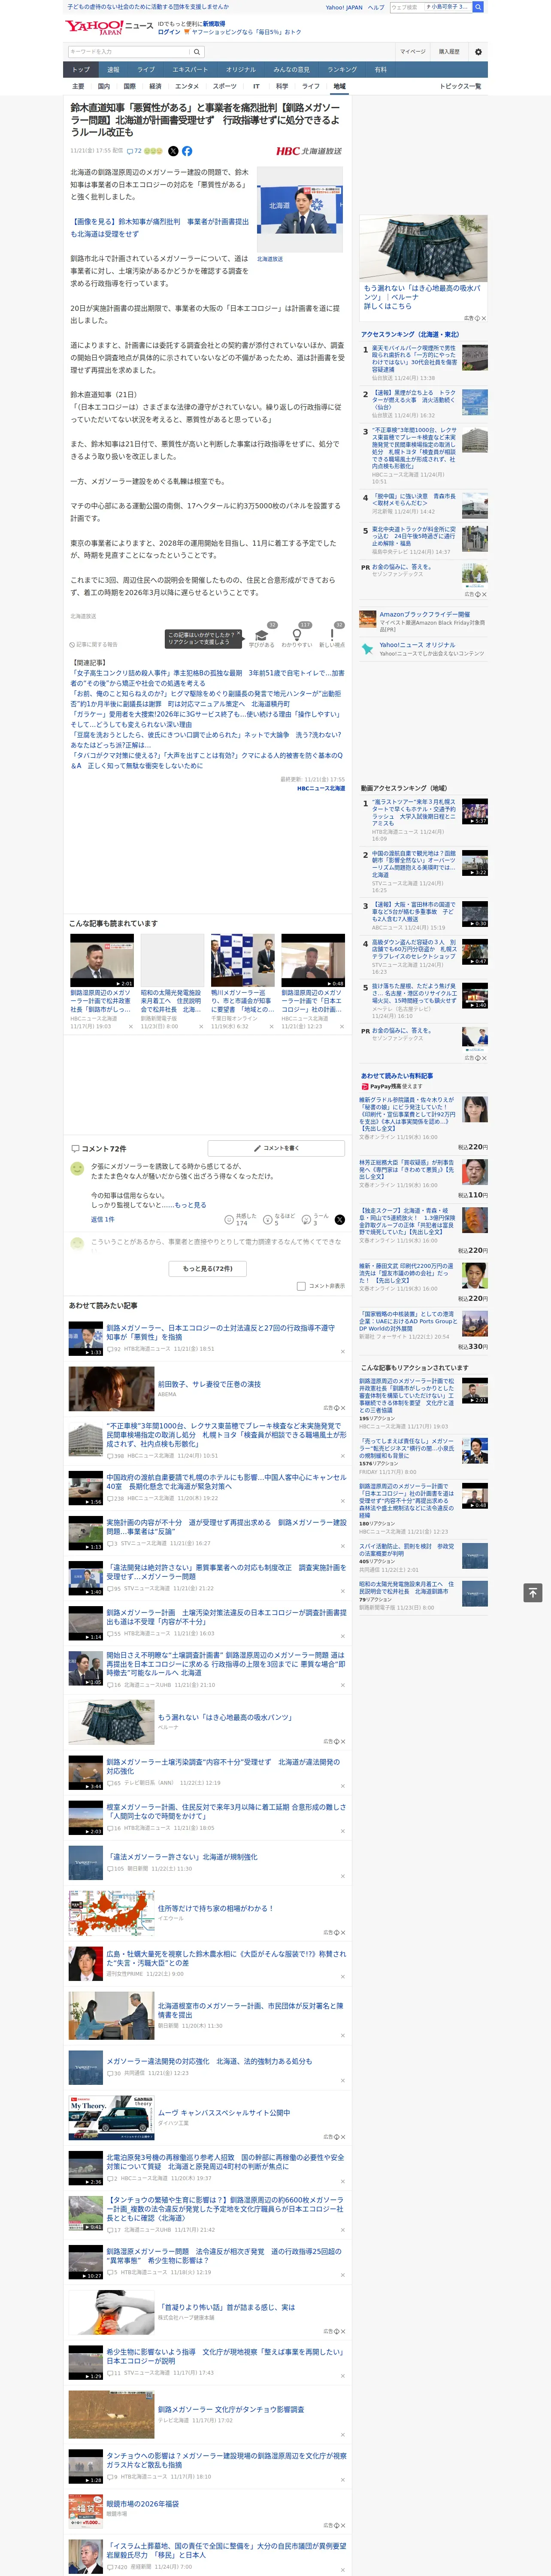This screenshot has height=2576, width=551.
Task: Open article 北海道経営市のメガソーラー計画 thumbnail row
Action: pyautogui.click(x=208, y=2014)
